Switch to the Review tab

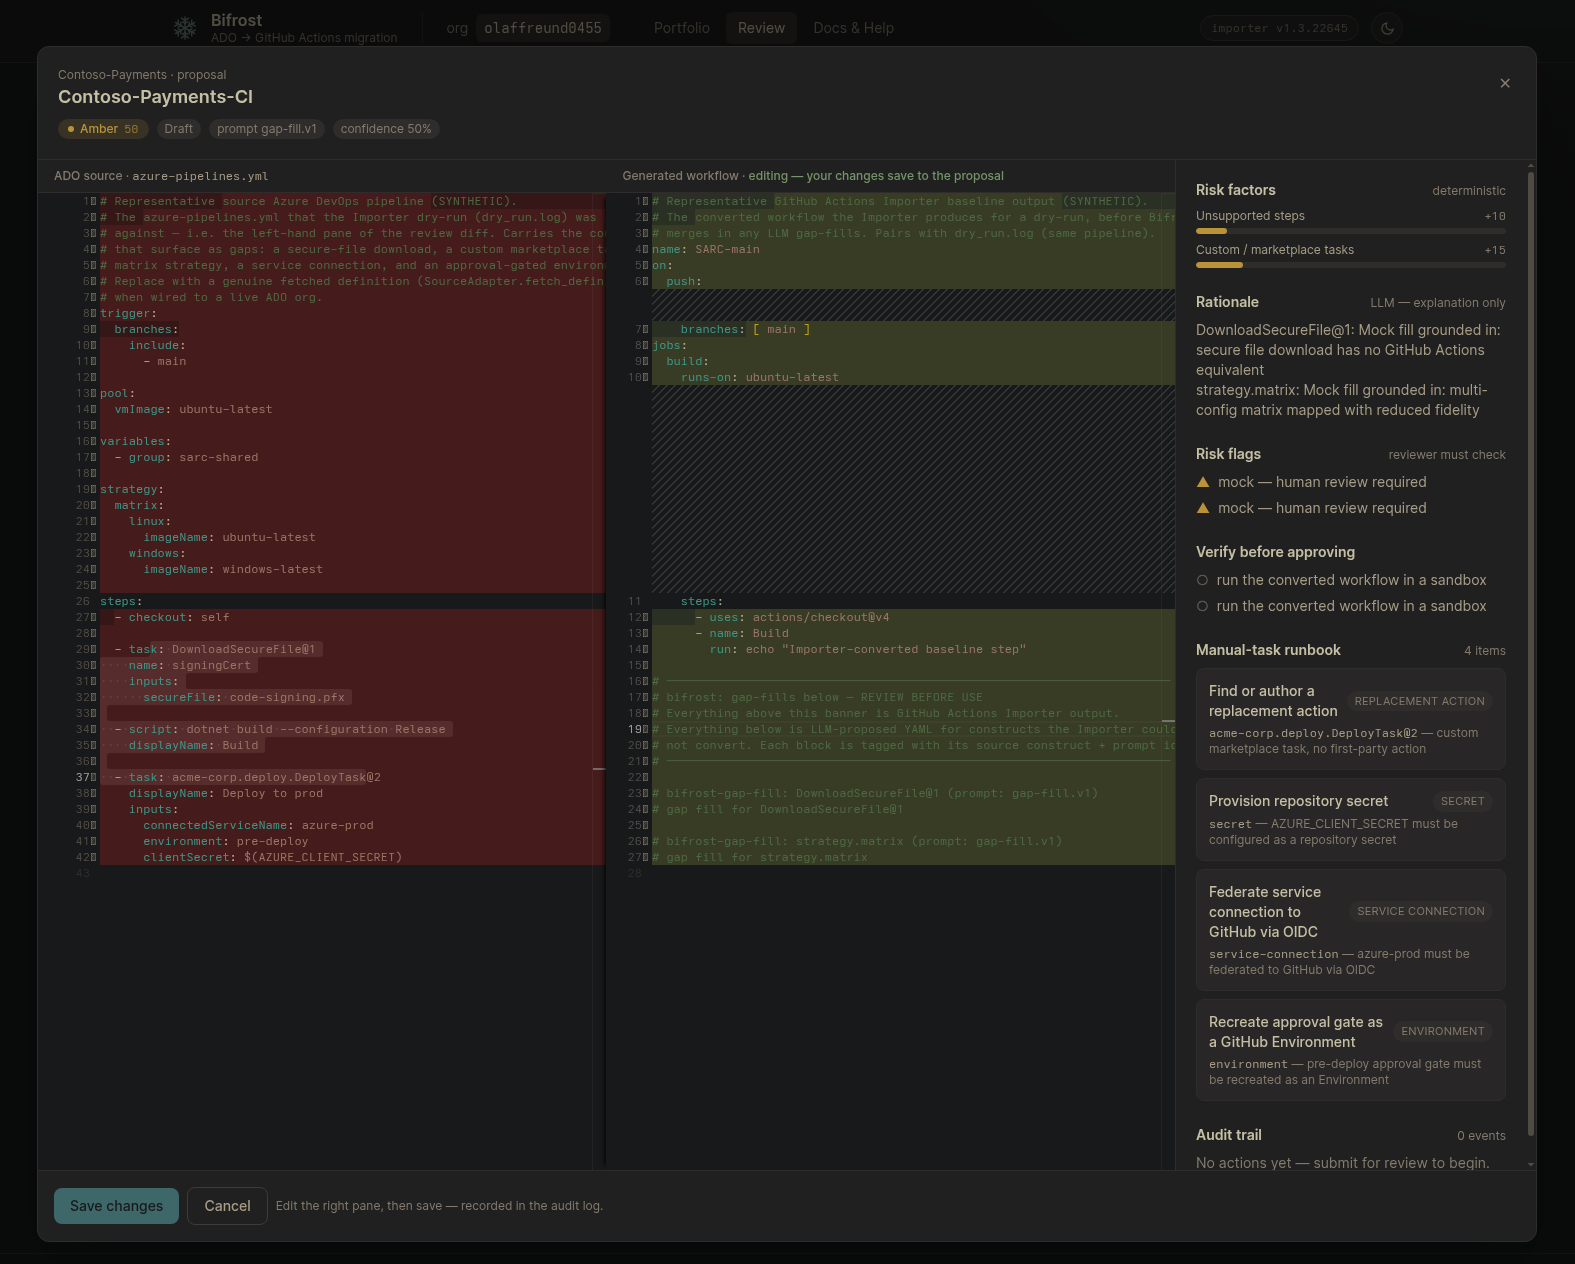(x=761, y=28)
